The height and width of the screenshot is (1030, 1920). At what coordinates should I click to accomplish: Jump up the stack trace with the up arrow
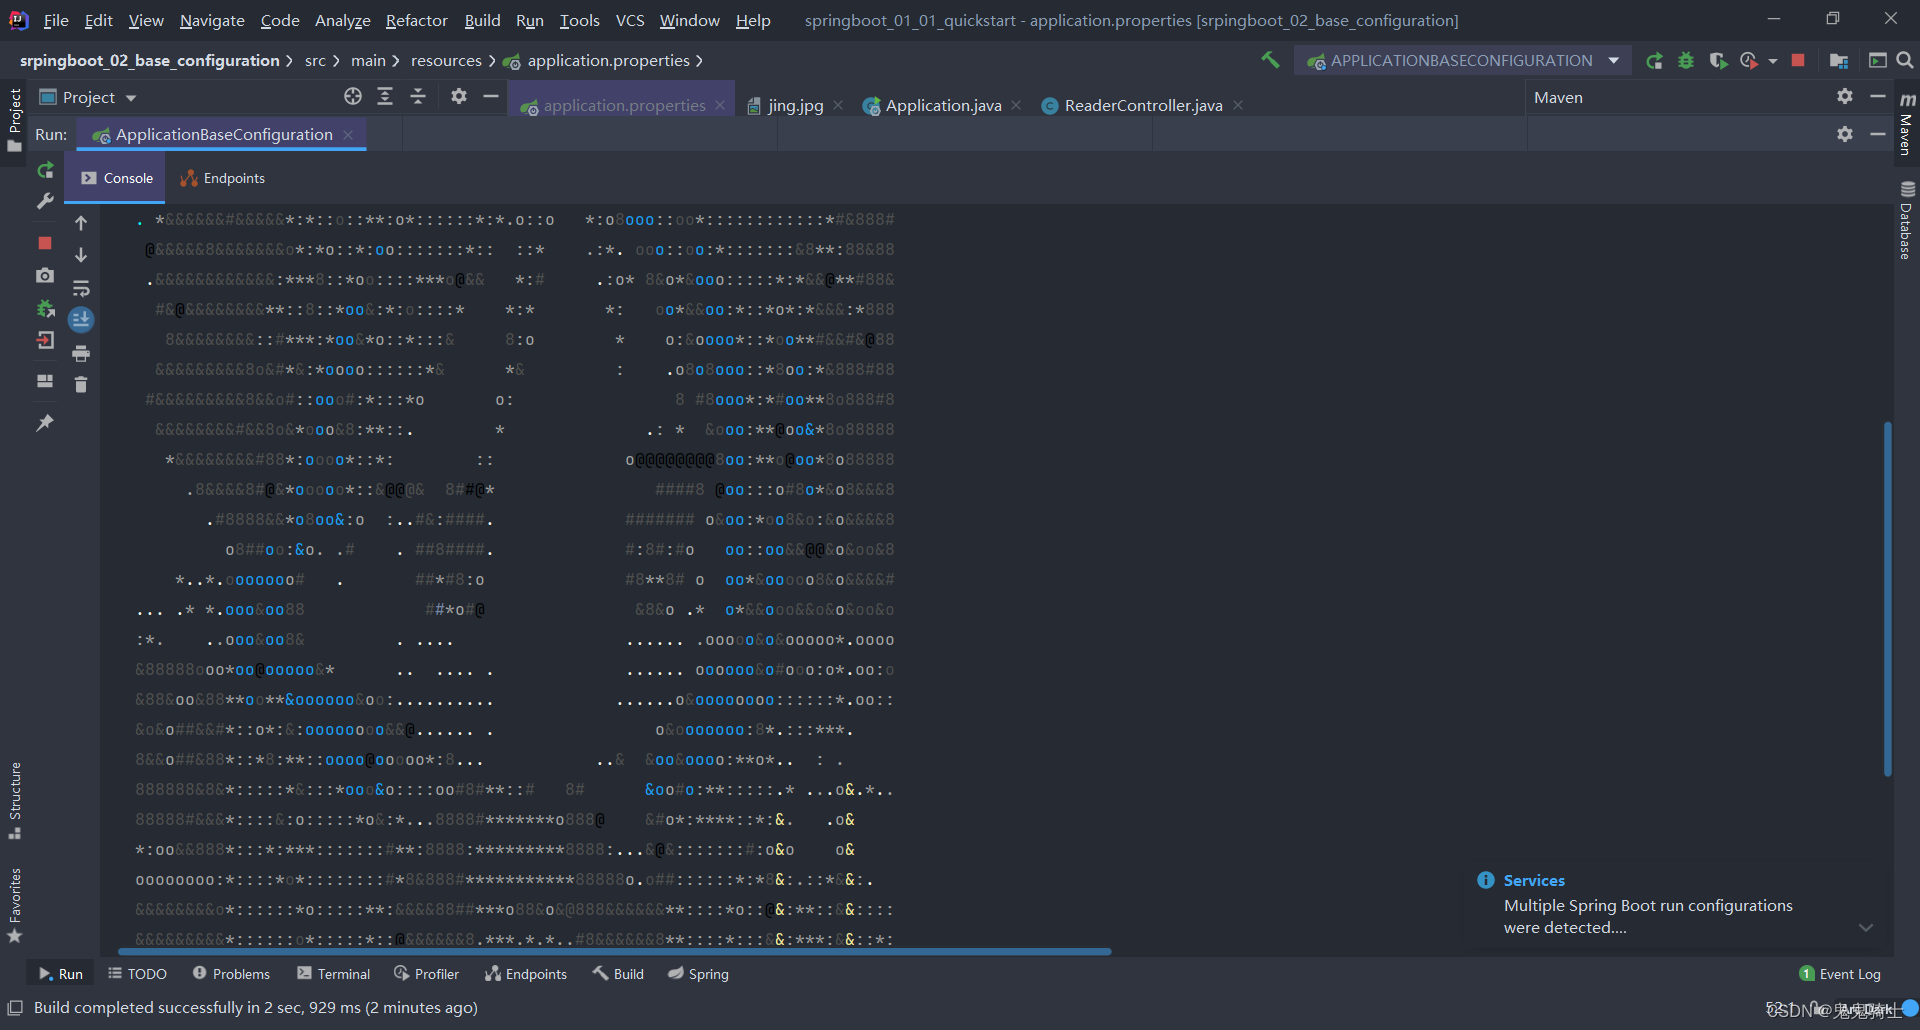coord(81,223)
